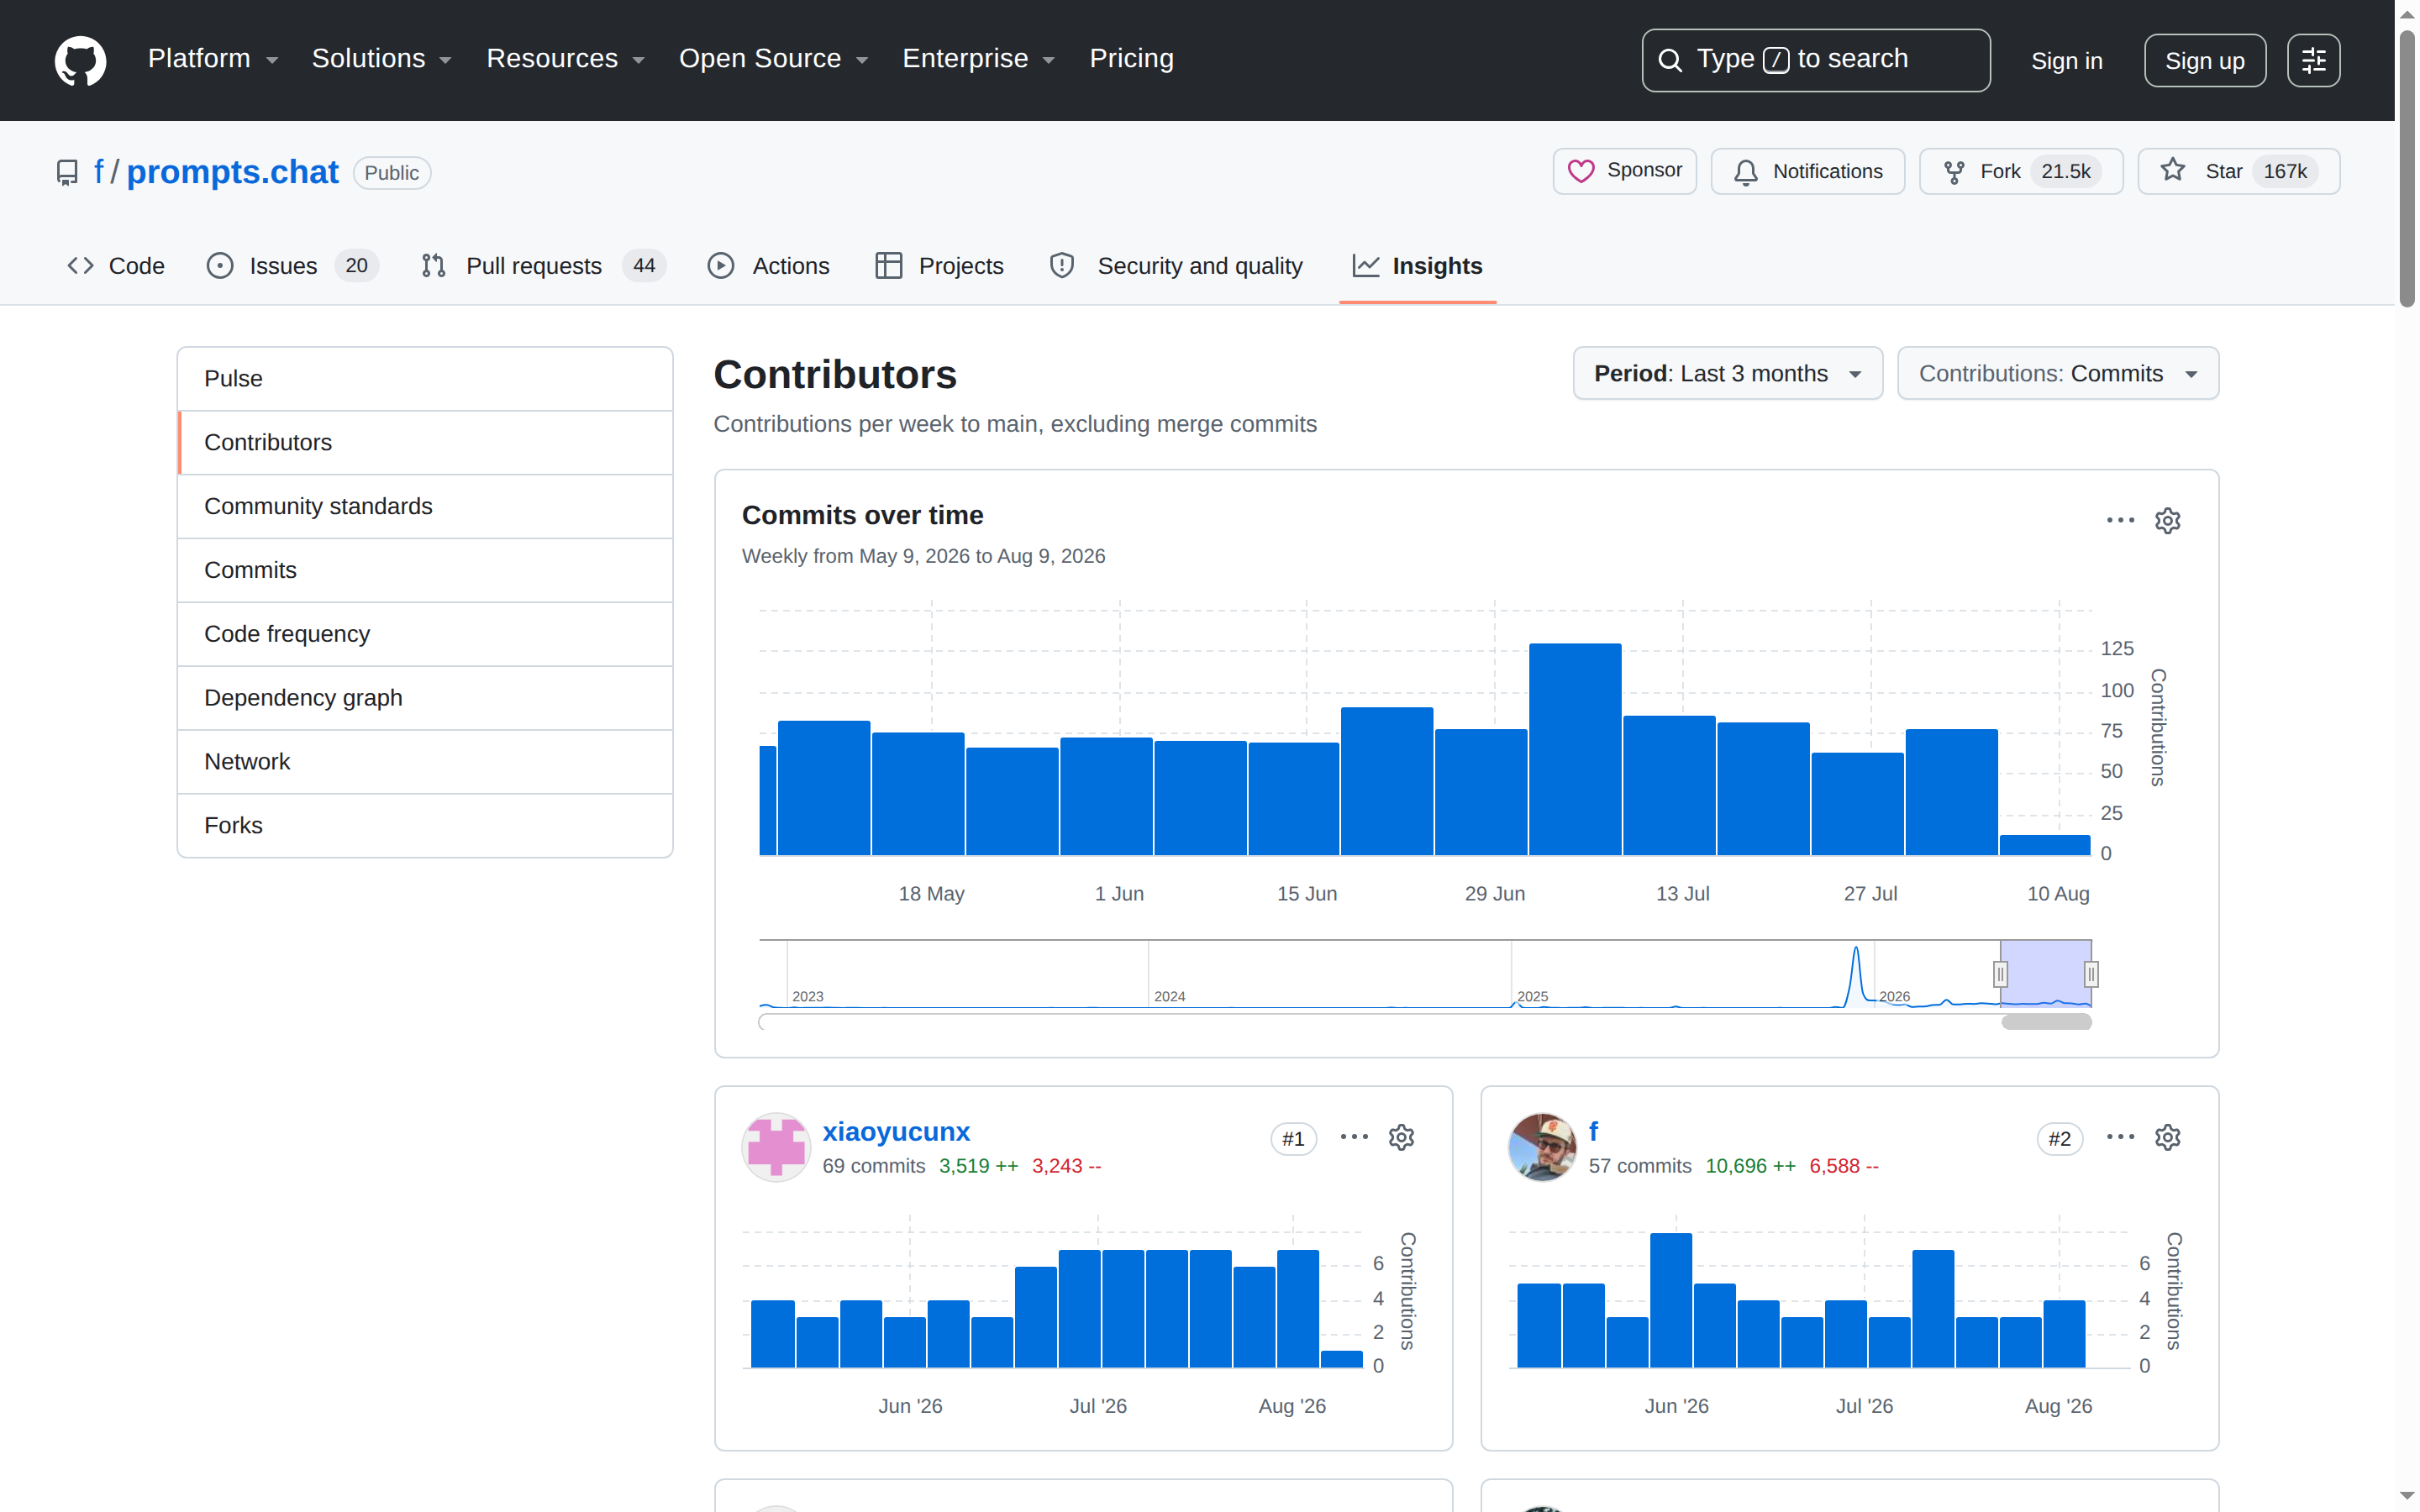2420x1512 pixels.
Task: Open the three-dot menu on xiaoyucunx card
Action: [x=1354, y=1137]
